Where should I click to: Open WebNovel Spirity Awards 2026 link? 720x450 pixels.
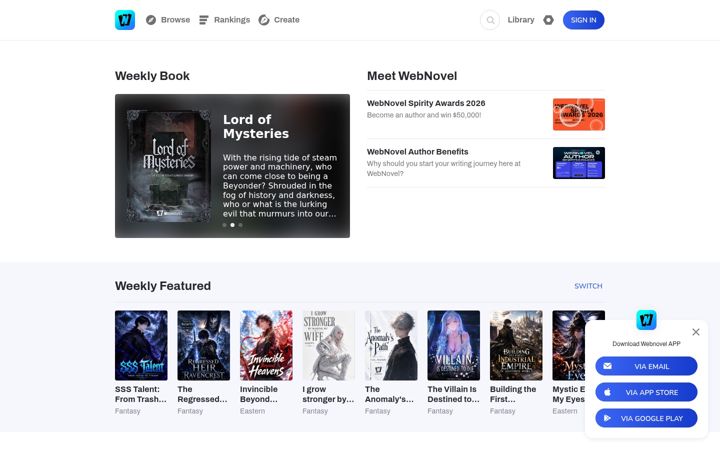pos(426,103)
